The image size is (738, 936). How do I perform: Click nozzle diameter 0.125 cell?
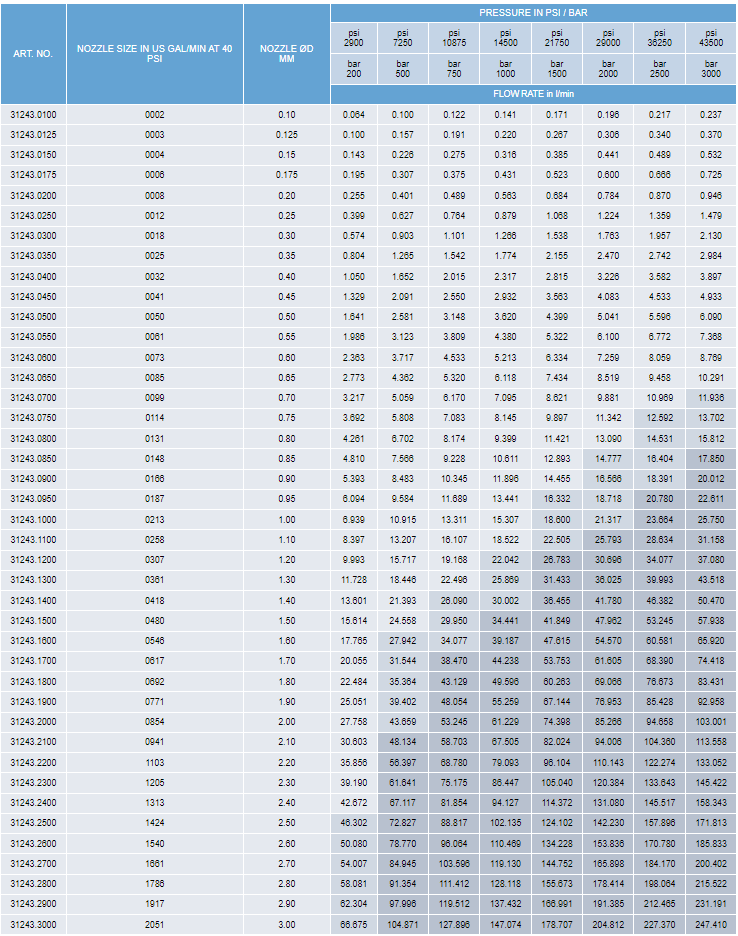(x=286, y=135)
